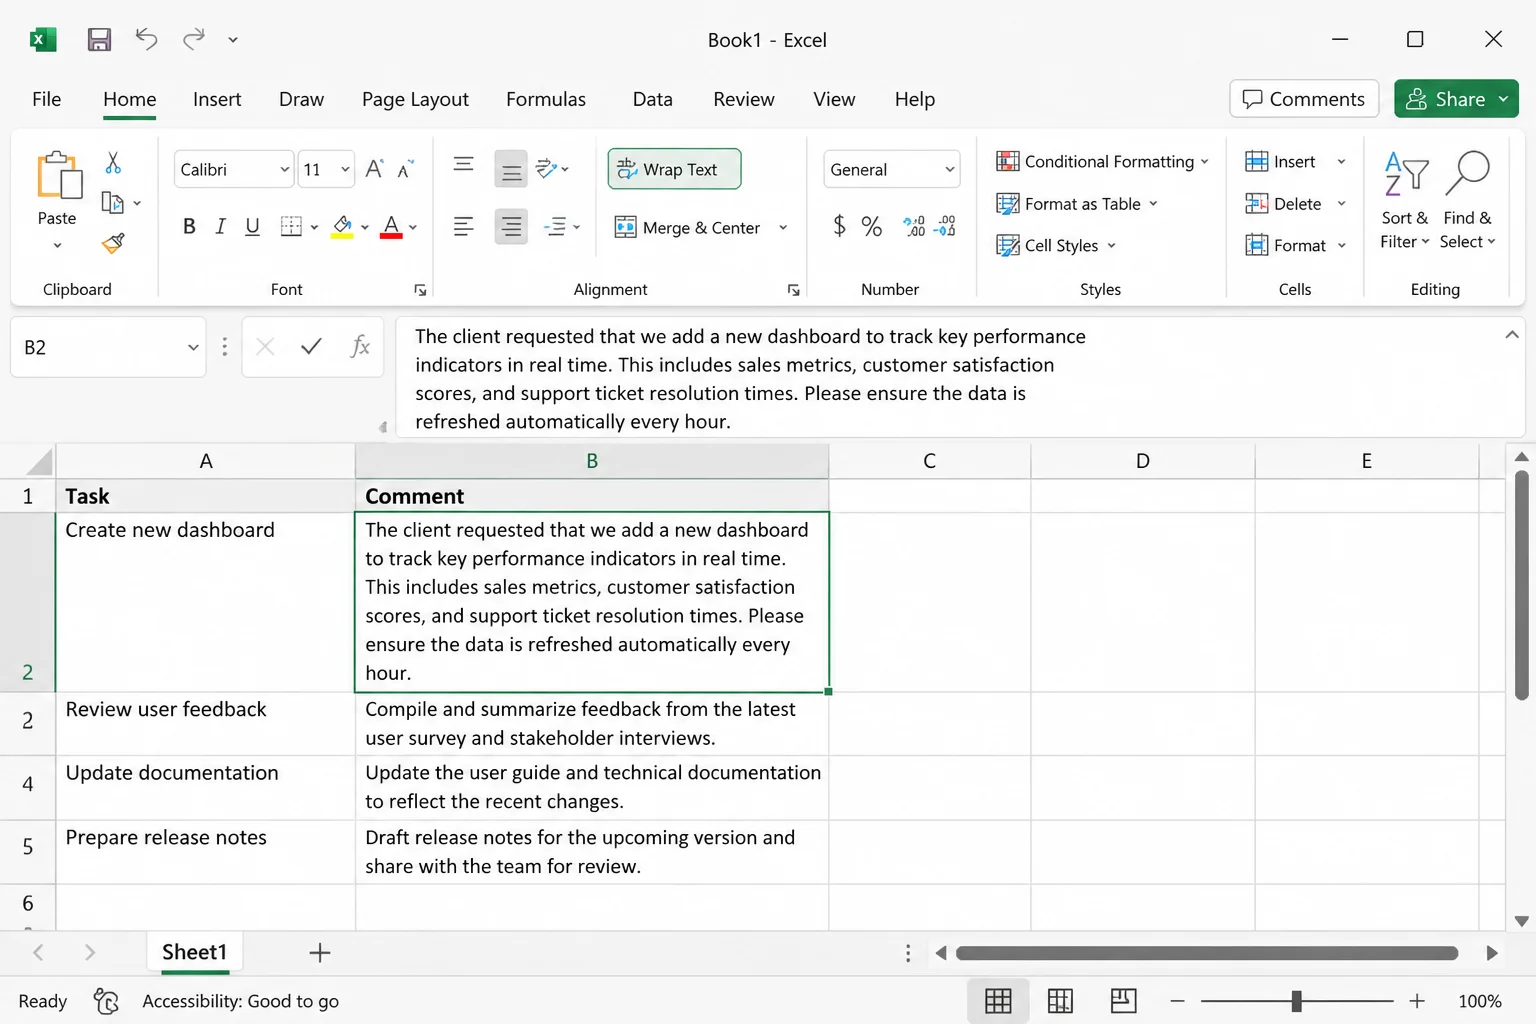
Task: Apply cell Borders icon
Action: (291, 227)
